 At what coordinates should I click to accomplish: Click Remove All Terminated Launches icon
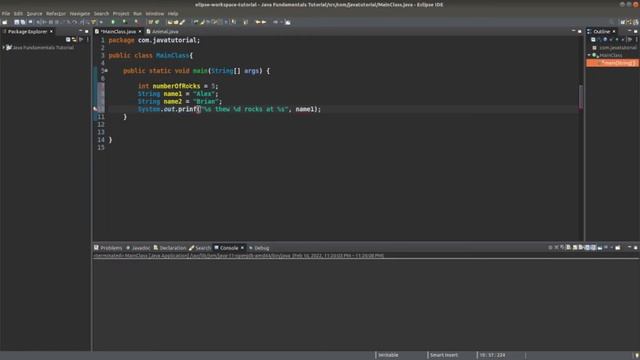[x=562, y=247]
